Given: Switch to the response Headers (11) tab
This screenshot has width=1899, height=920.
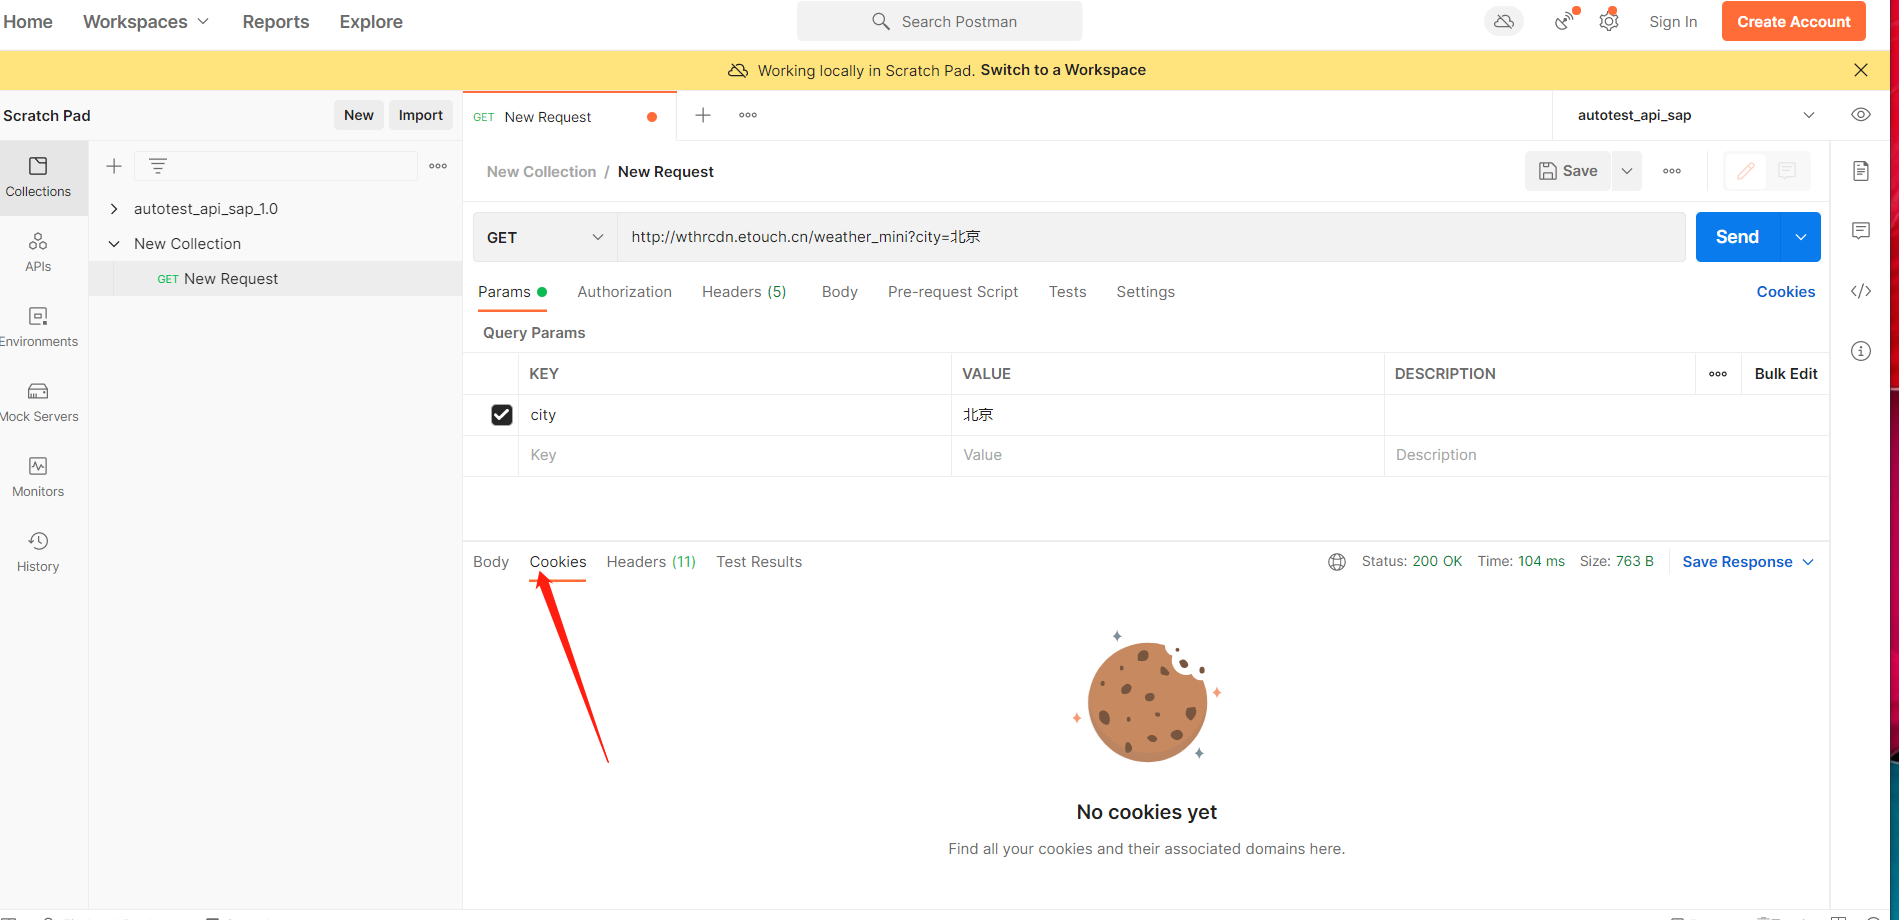Looking at the screenshot, I should click(x=651, y=562).
